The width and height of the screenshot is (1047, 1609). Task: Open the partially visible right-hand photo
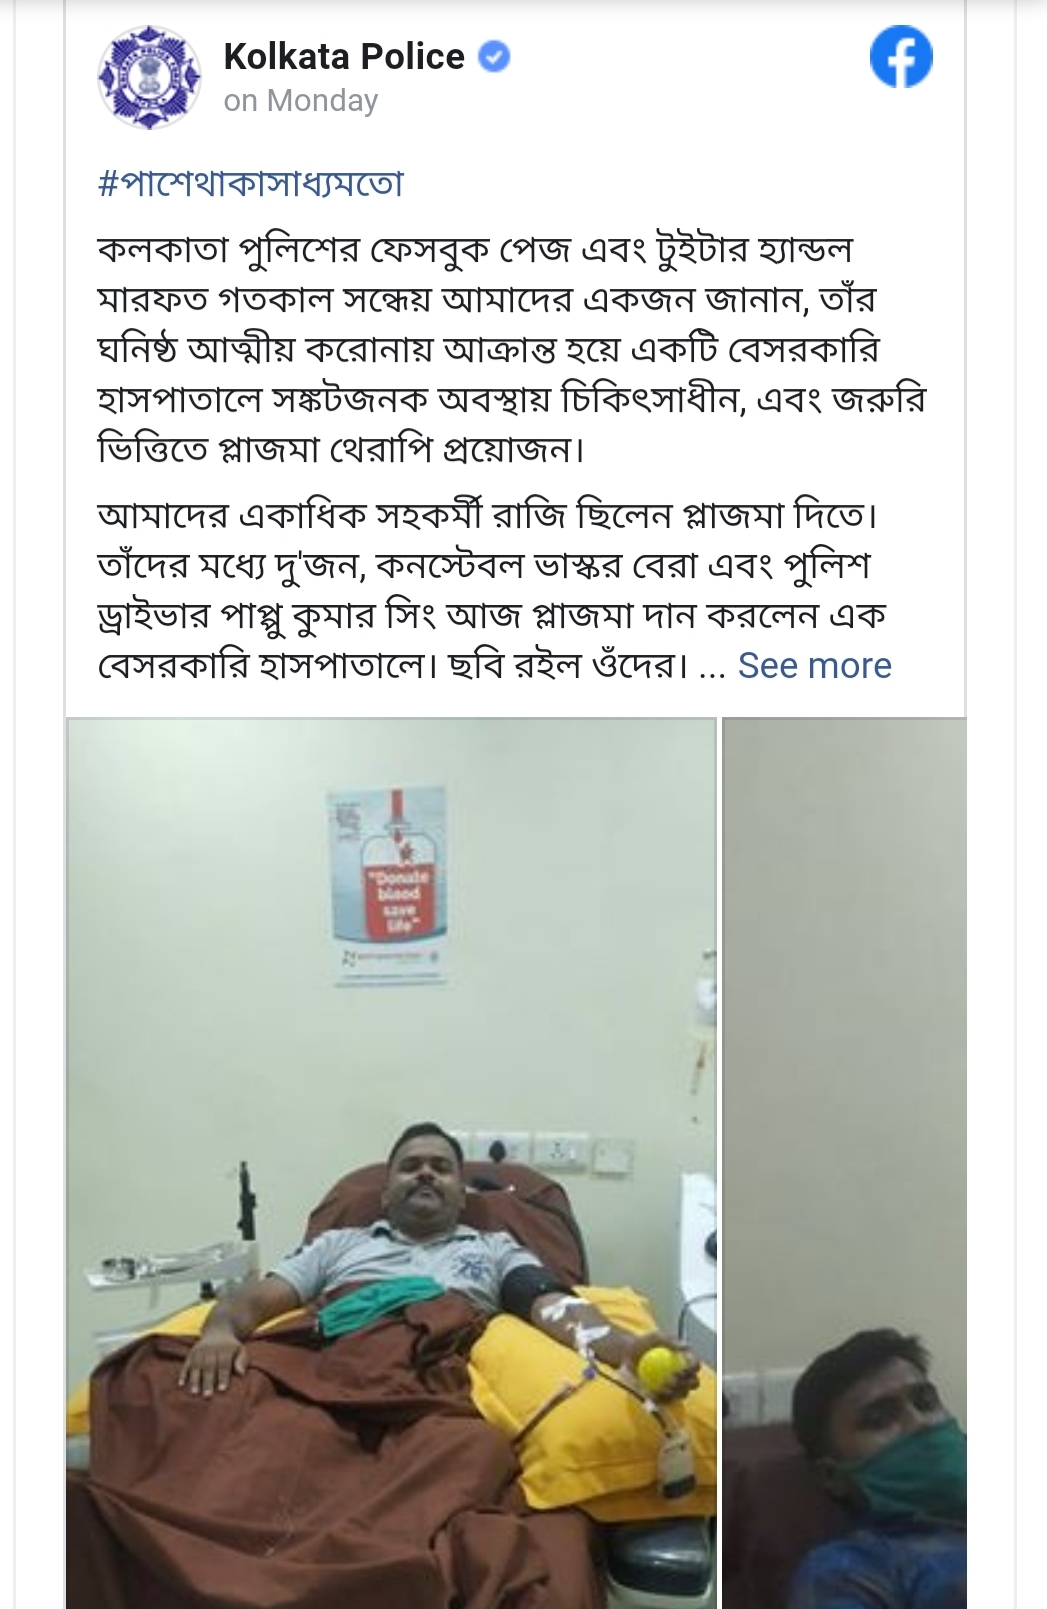coord(845,1163)
